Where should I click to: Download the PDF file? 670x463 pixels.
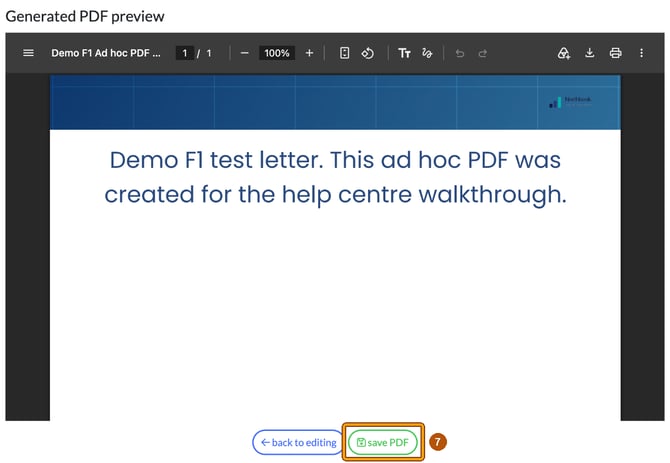coord(590,53)
